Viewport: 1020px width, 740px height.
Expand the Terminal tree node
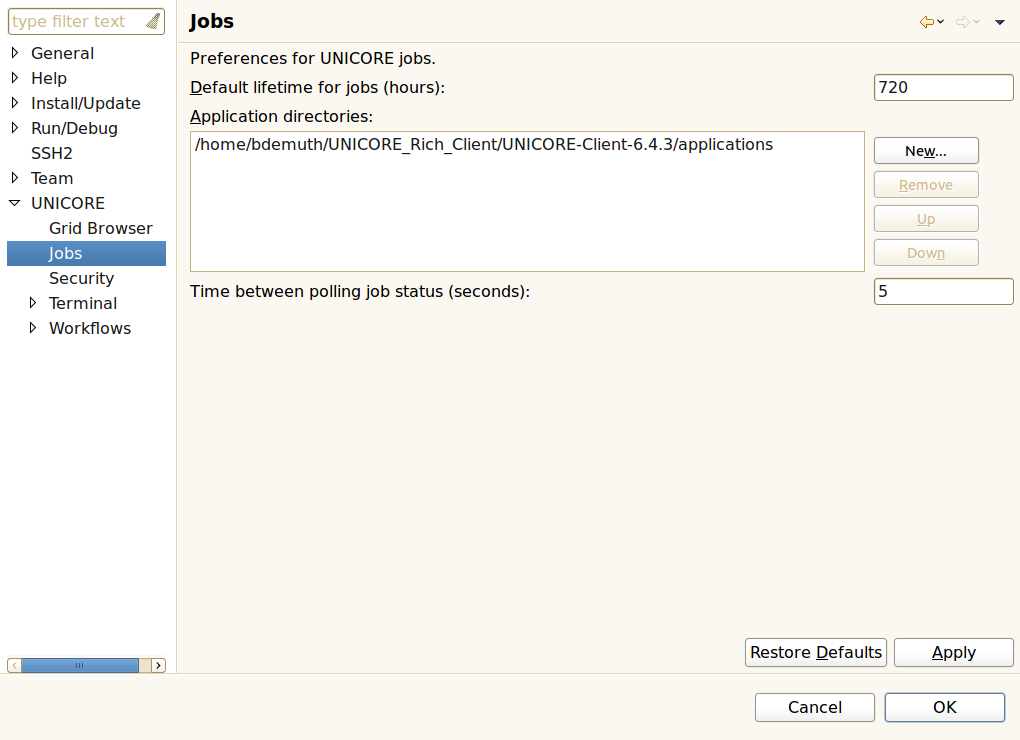point(33,302)
